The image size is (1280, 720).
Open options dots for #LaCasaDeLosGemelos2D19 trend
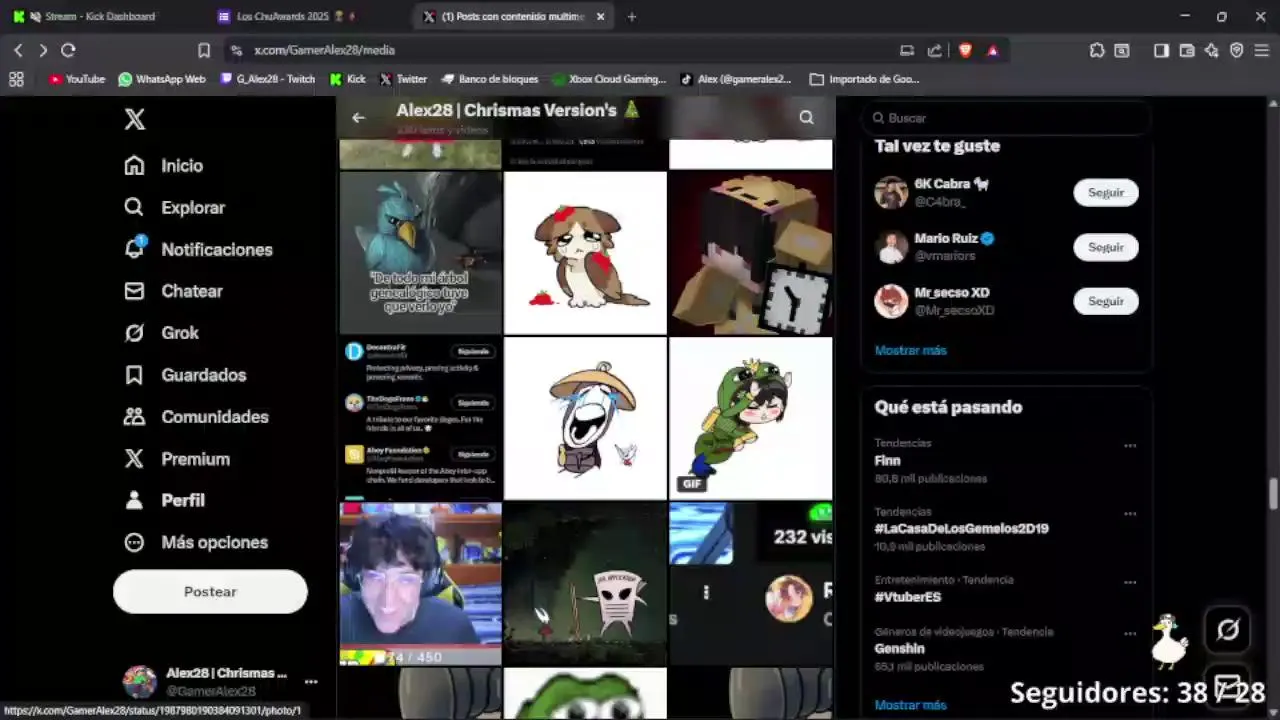point(1130,513)
